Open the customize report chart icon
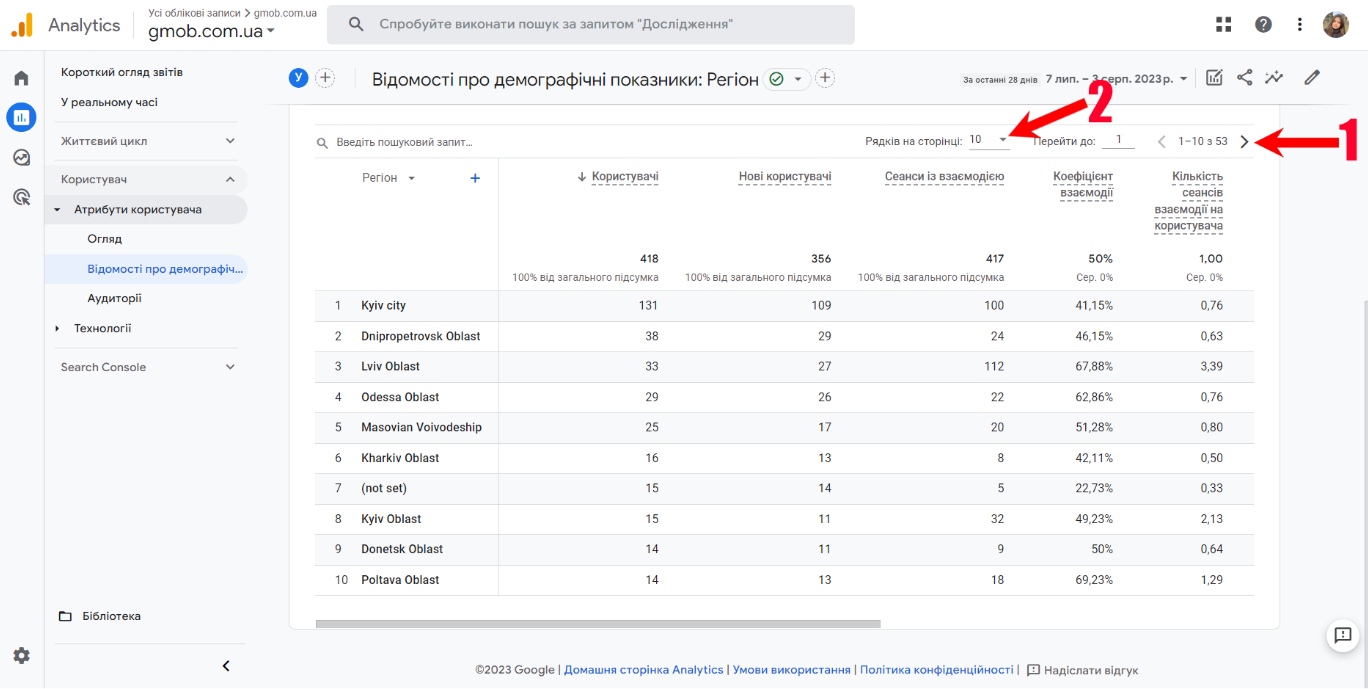This screenshot has height=689, width=1368. pos(1214,76)
